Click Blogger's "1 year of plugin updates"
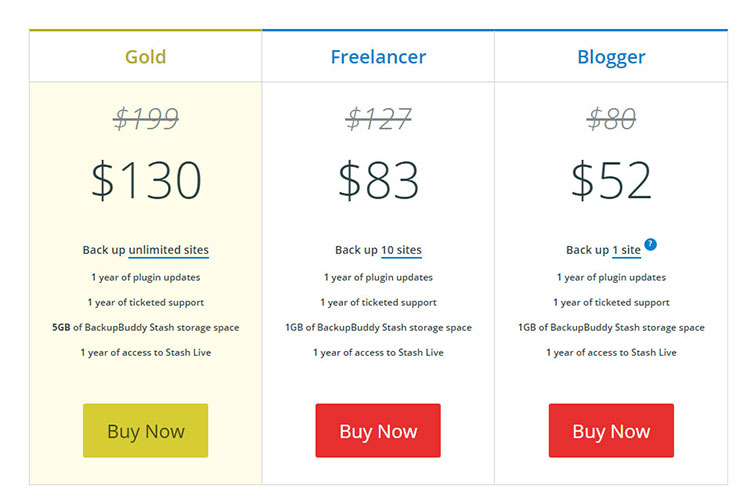The height and width of the screenshot is (496, 750). 611,277
